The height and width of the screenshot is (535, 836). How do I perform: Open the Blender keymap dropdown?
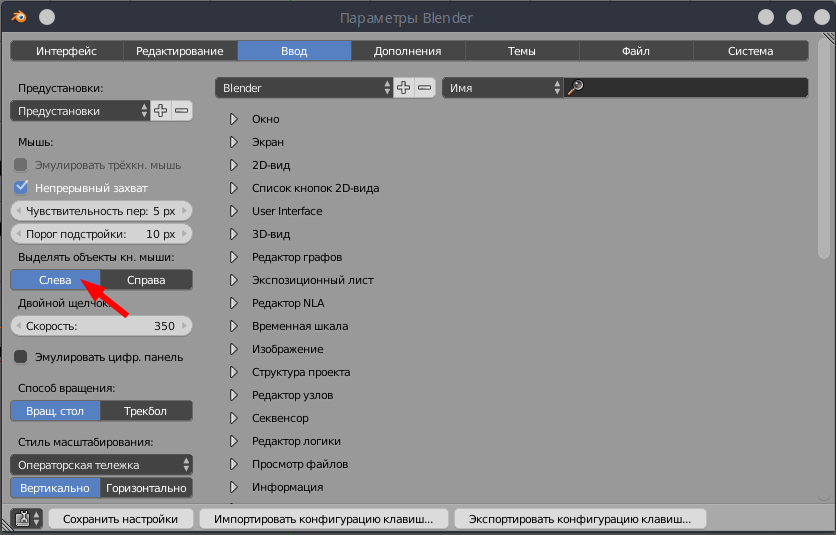coord(304,88)
